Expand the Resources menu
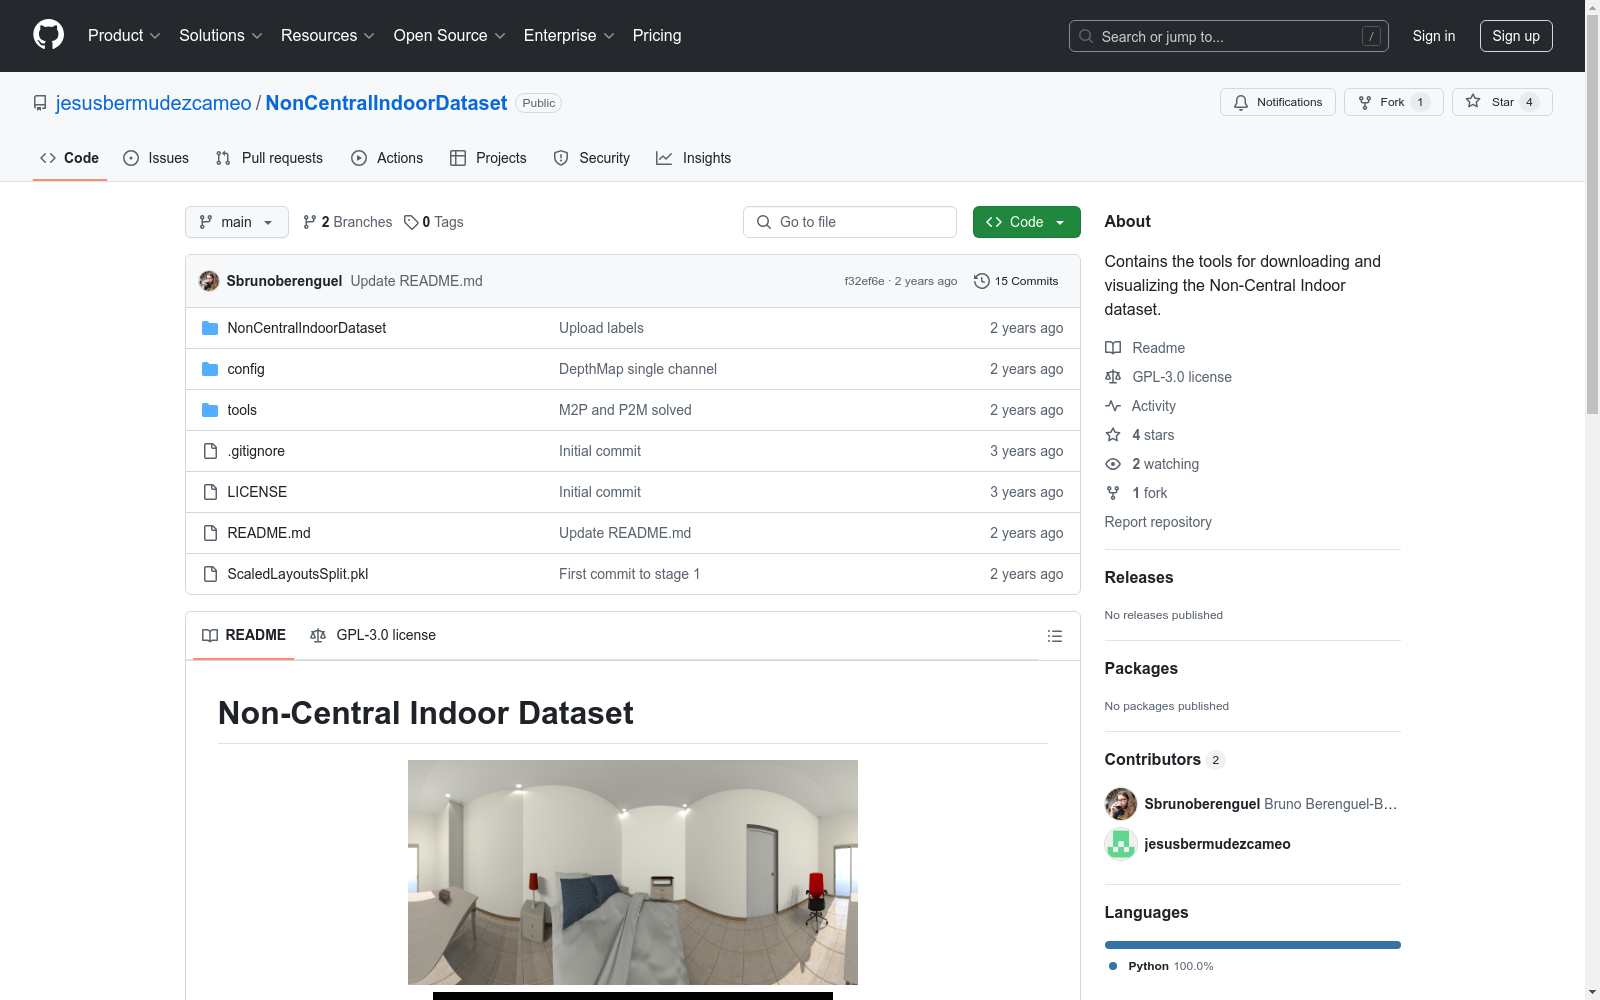This screenshot has height=1000, width=1600. [x=328, y=35]
